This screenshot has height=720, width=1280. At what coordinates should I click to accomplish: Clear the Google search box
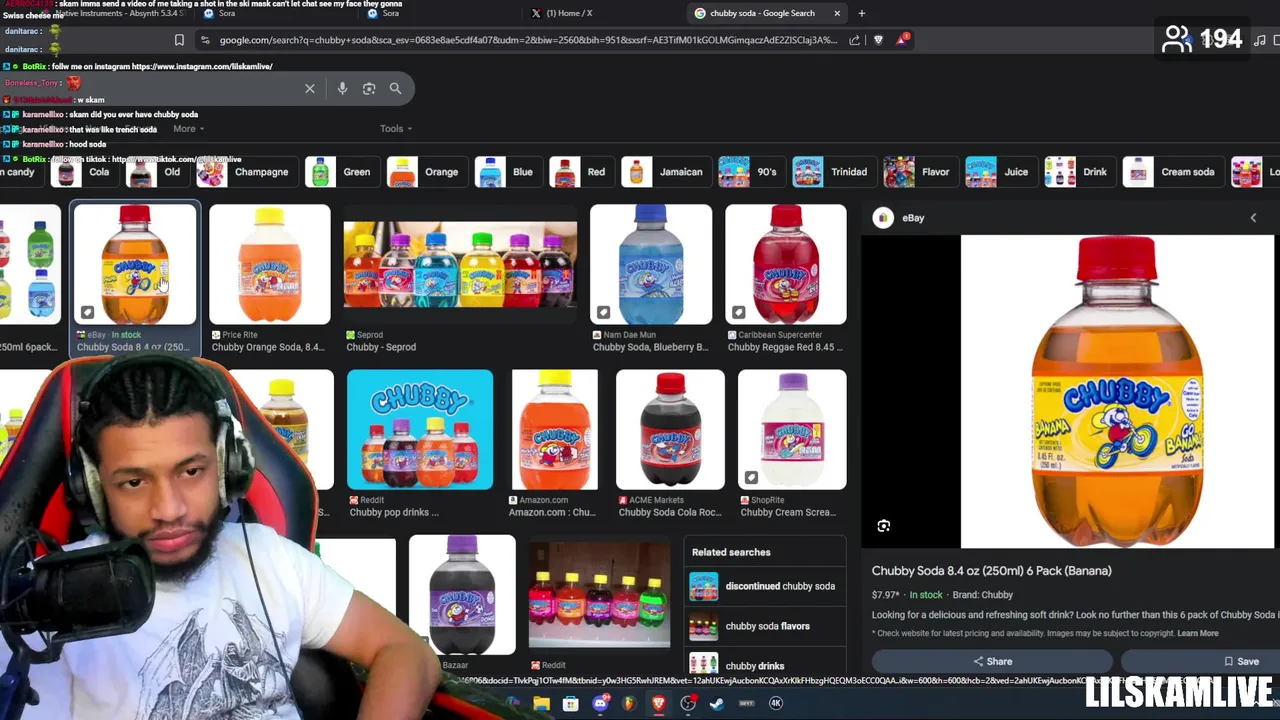[x=310, y=89]
